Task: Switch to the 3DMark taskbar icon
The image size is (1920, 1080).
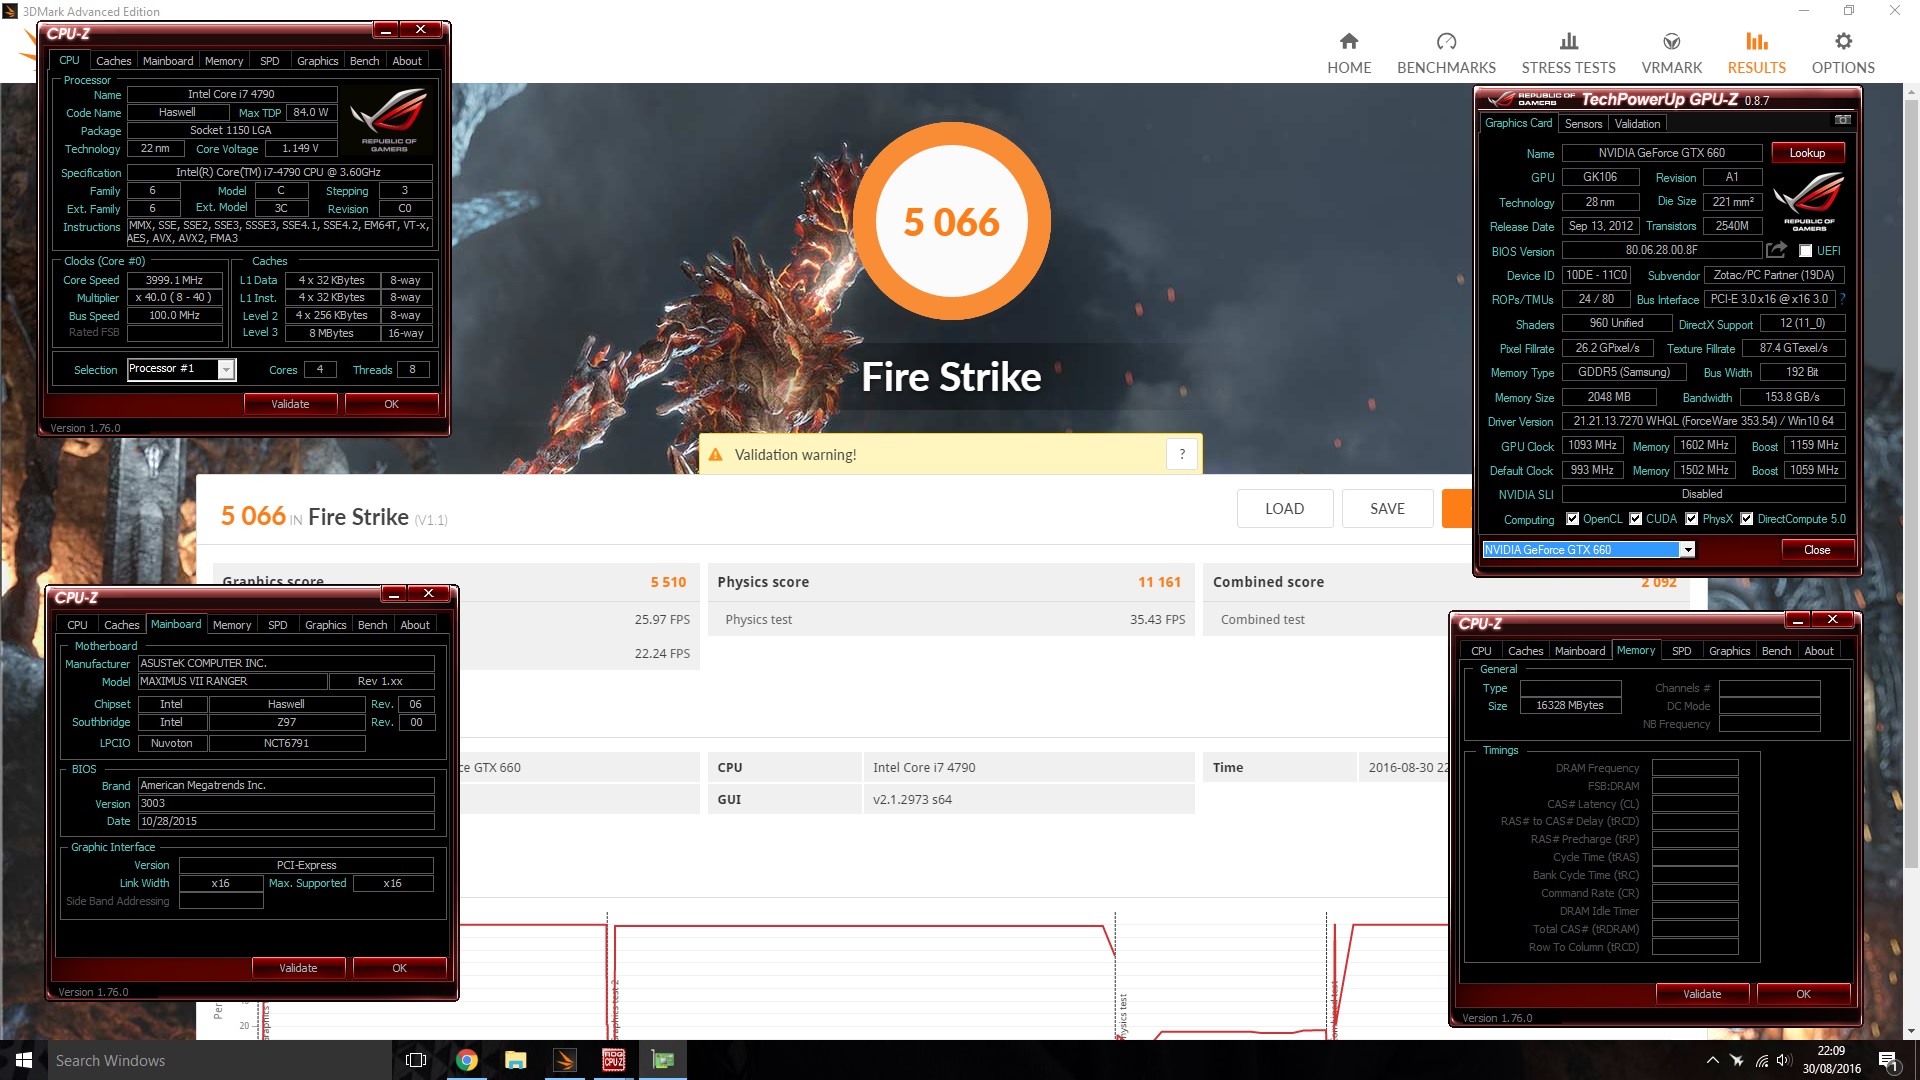Action: tap(564, 1060)
